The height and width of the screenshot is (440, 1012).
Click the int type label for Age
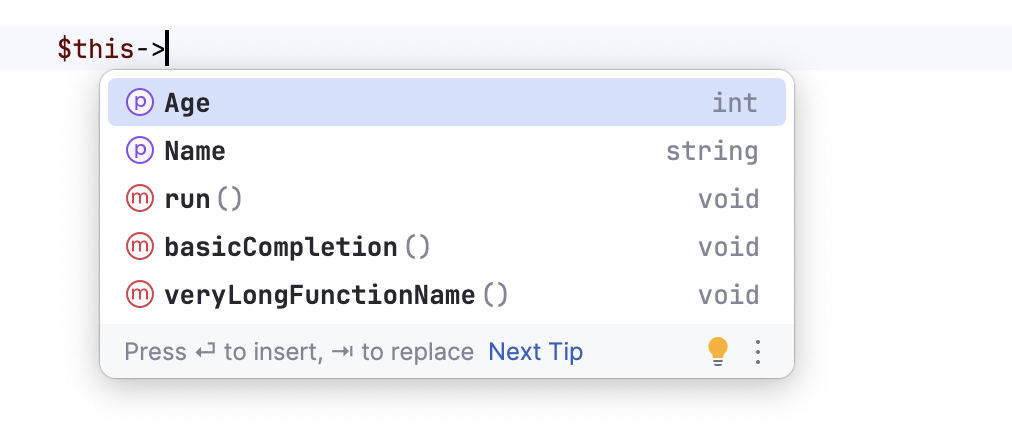click(734, 103)
